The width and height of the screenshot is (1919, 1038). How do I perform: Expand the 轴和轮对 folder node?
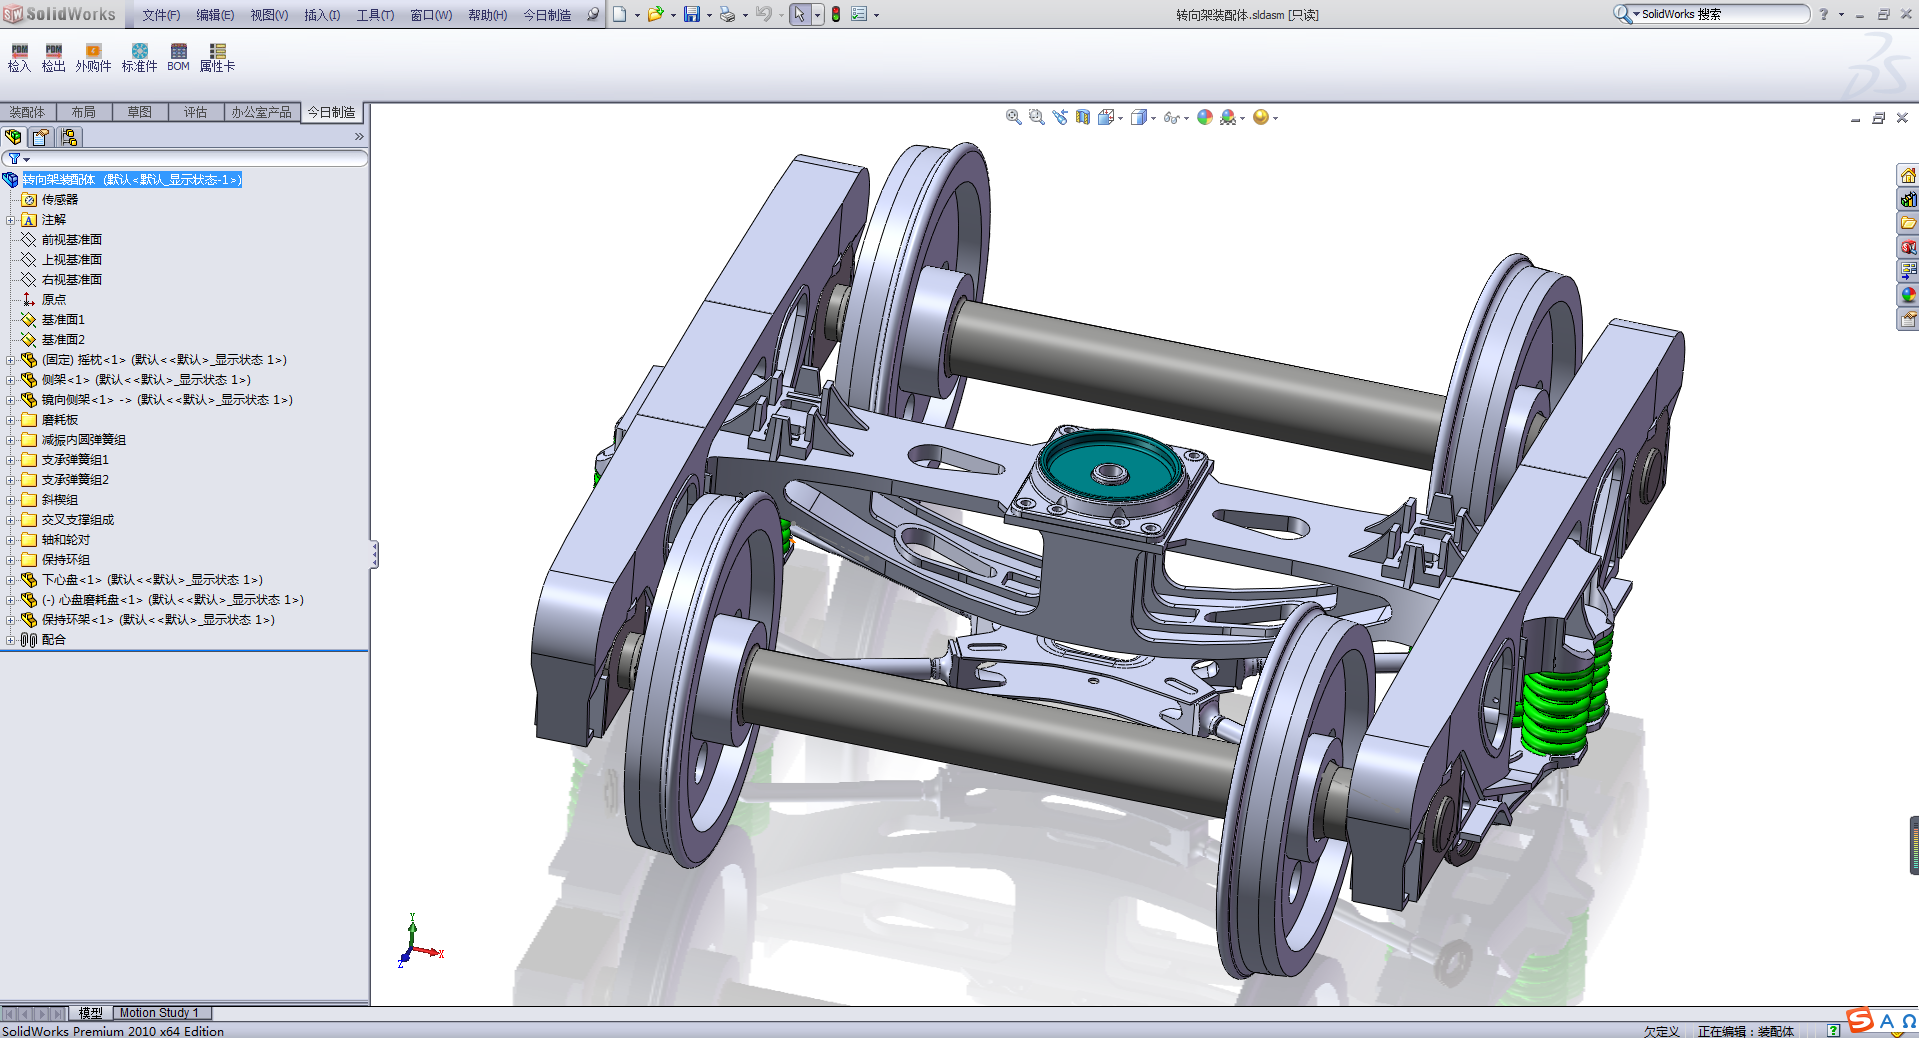[x=11, y=540]
